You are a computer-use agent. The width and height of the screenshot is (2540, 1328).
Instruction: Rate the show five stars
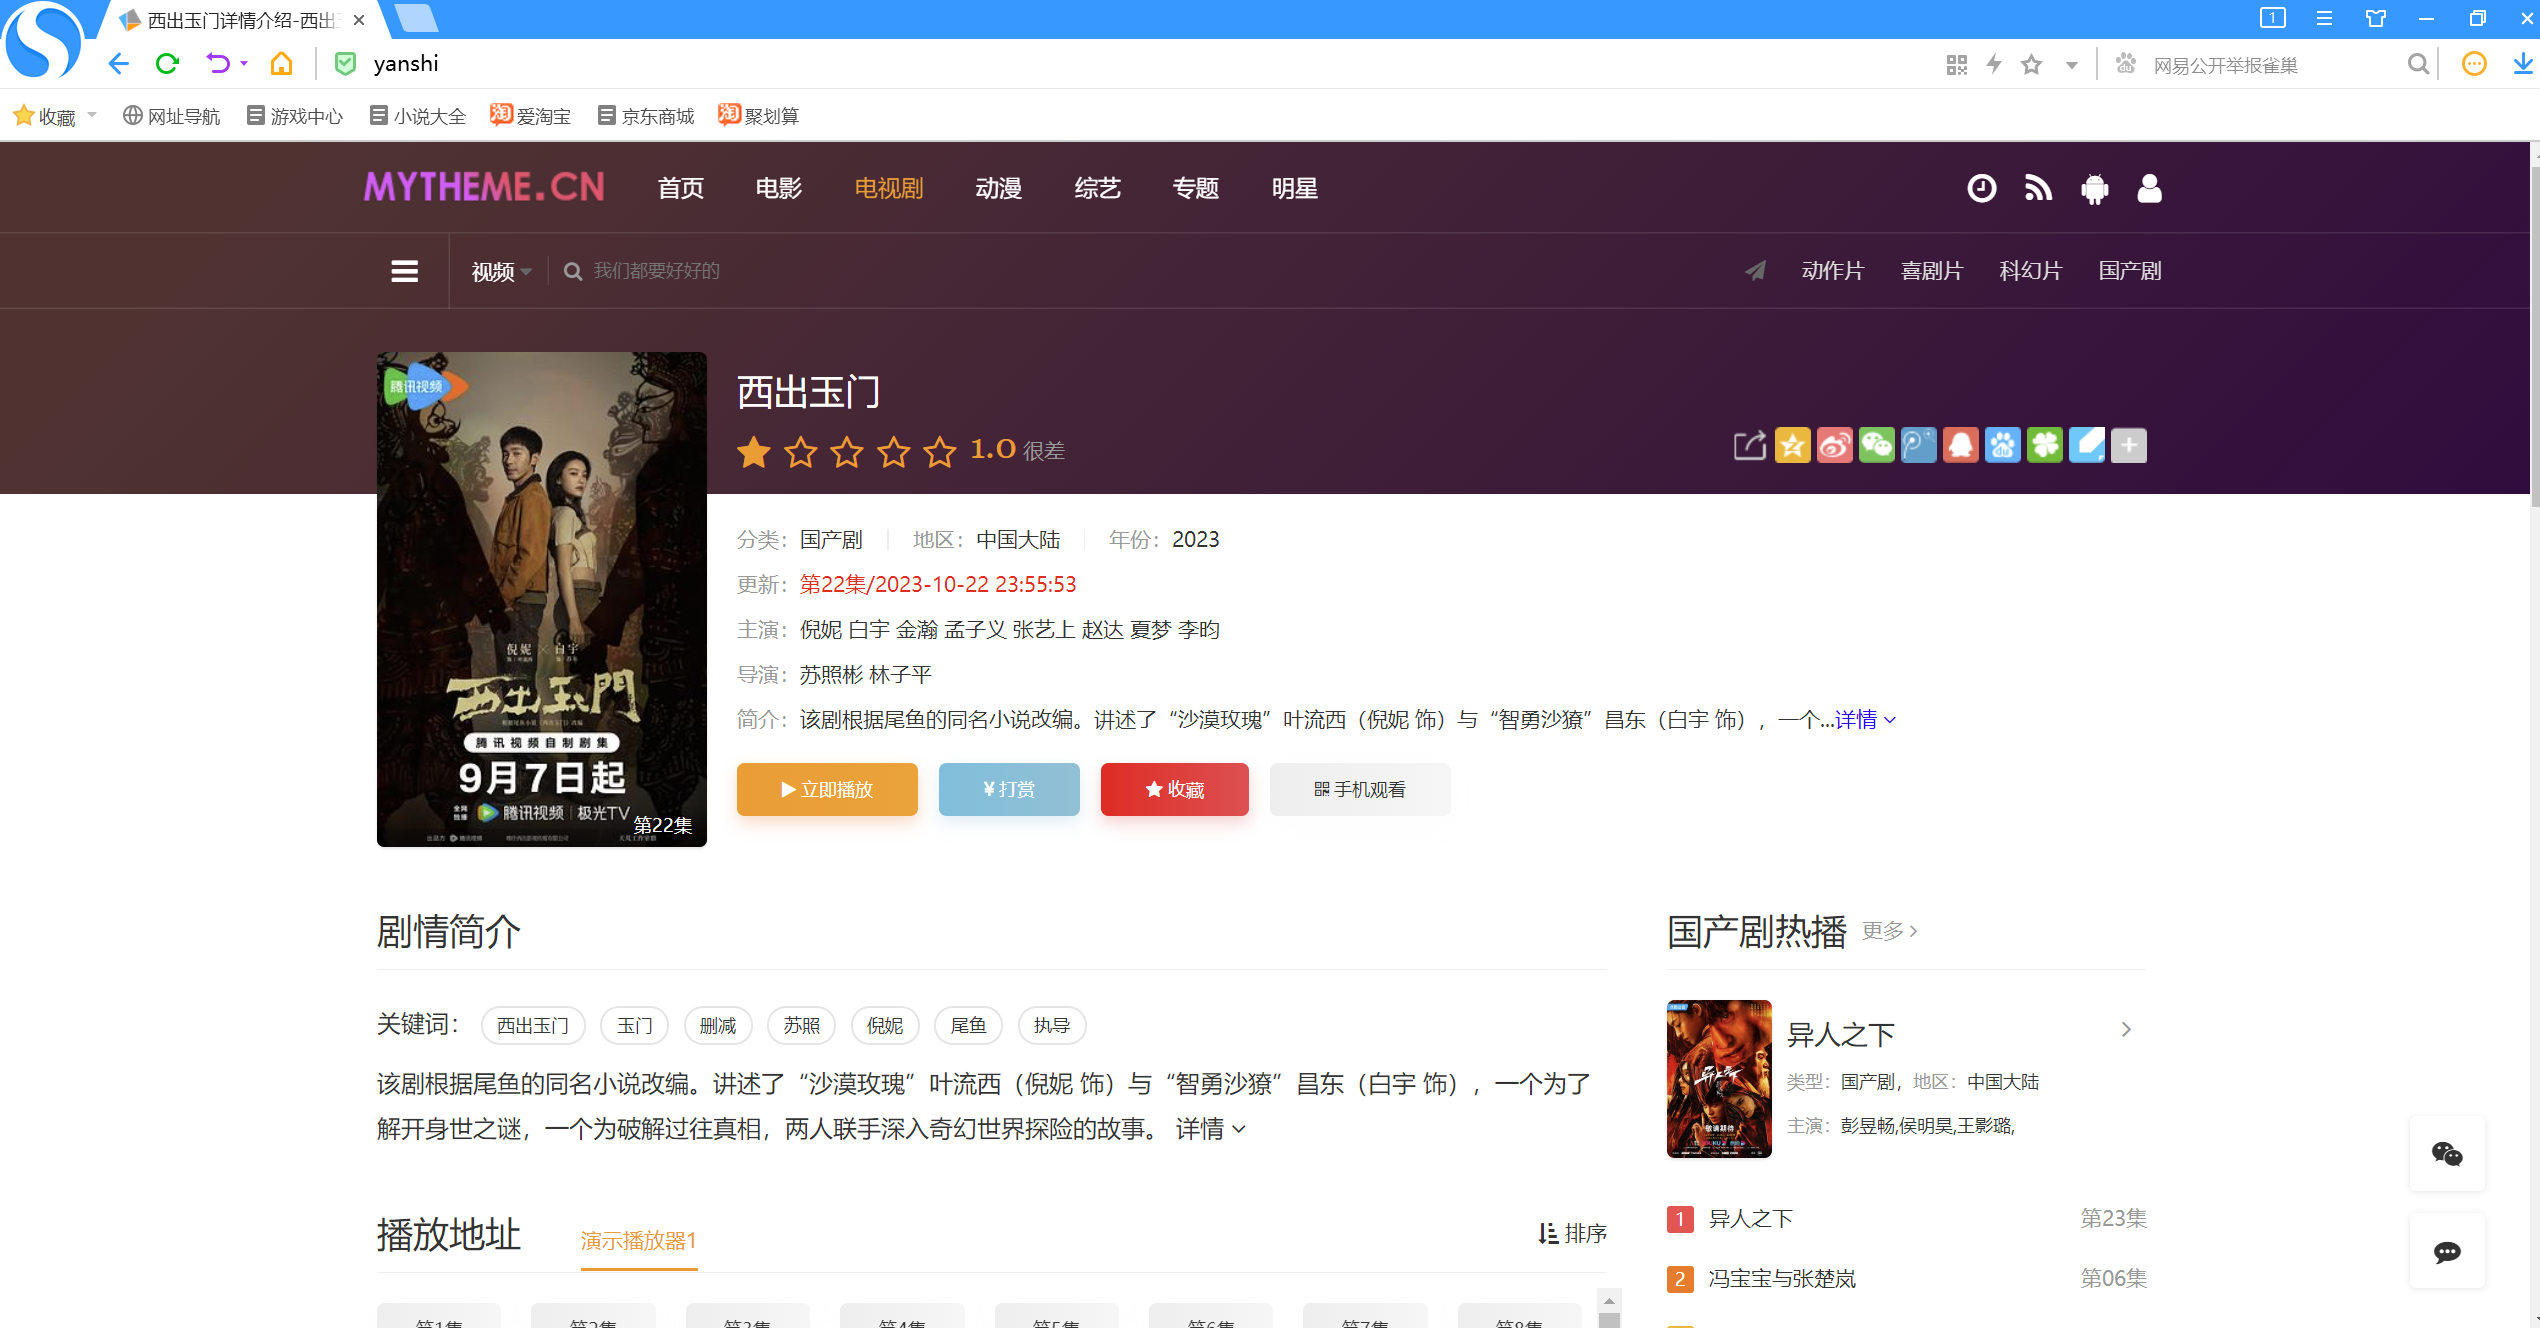click(939, 452)
